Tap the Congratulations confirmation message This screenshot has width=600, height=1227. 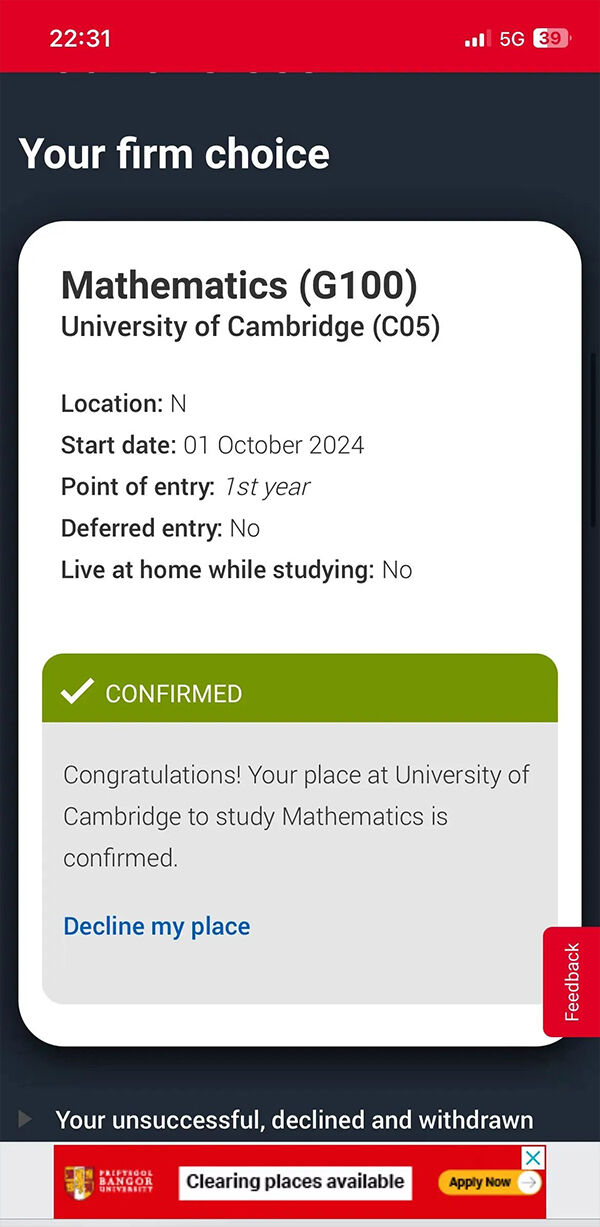pyautogui.click(x=296, y=816)
